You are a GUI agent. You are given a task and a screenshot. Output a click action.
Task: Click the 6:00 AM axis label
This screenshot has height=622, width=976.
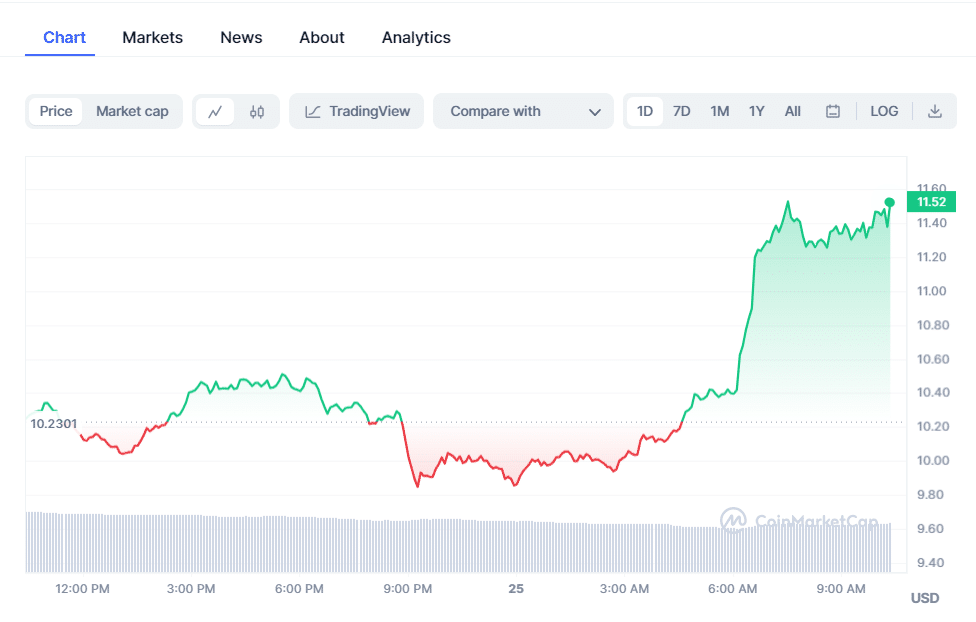(x=733, y=589)
